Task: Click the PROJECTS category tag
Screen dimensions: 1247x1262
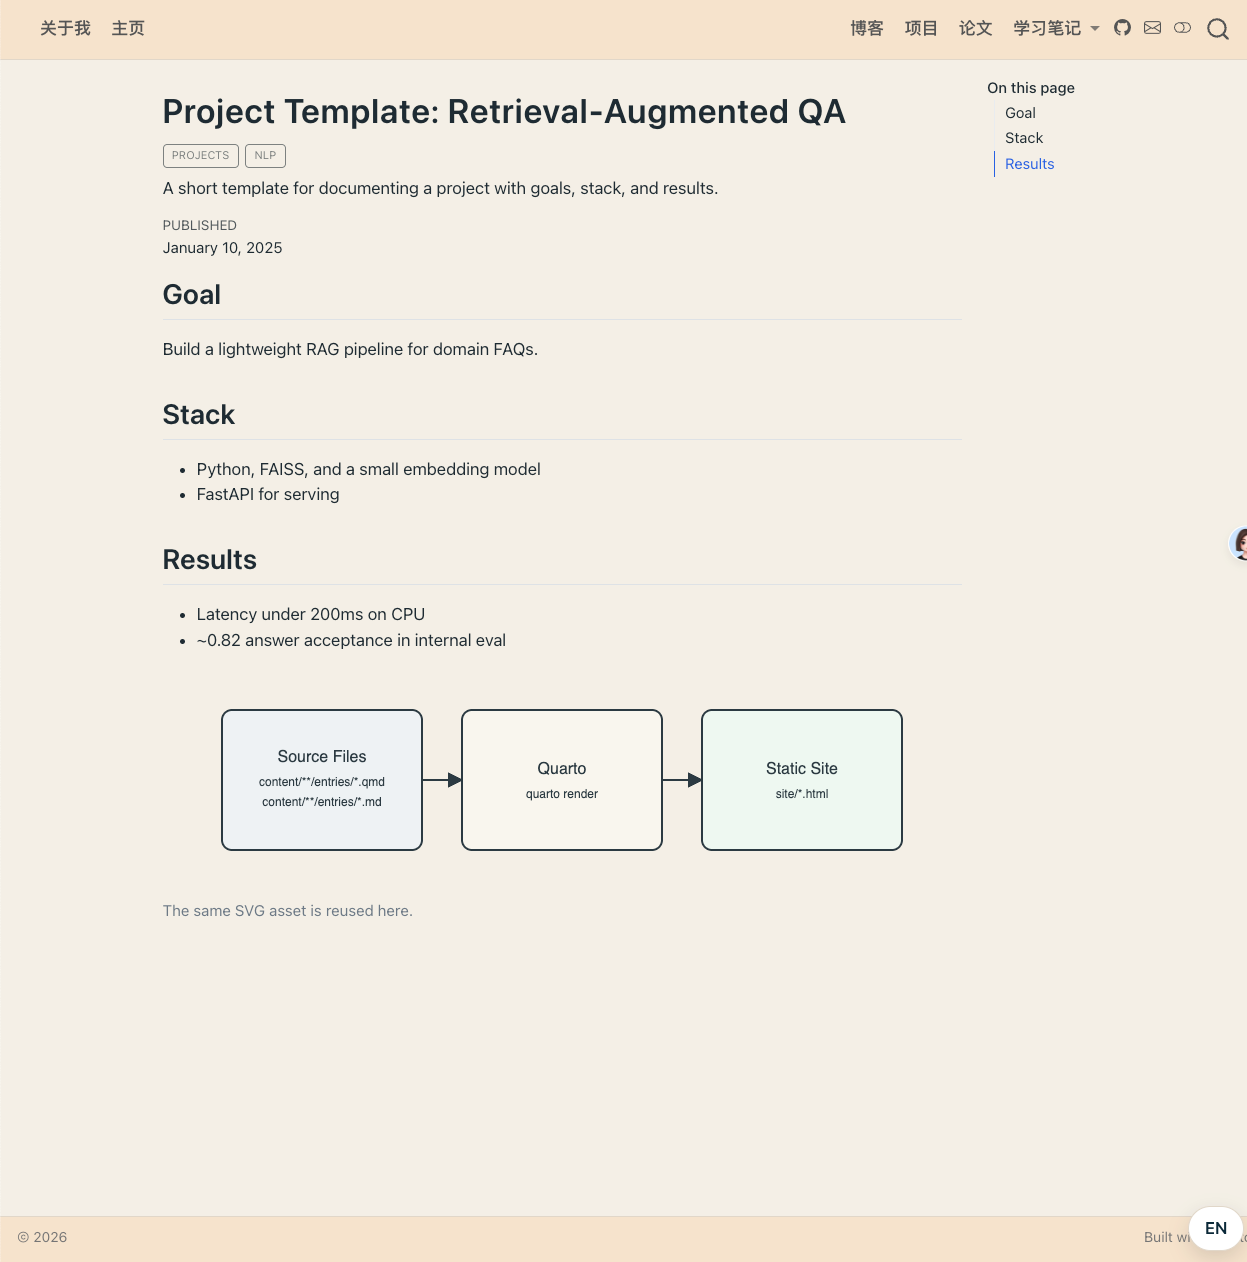Action: tap(200, 155)
